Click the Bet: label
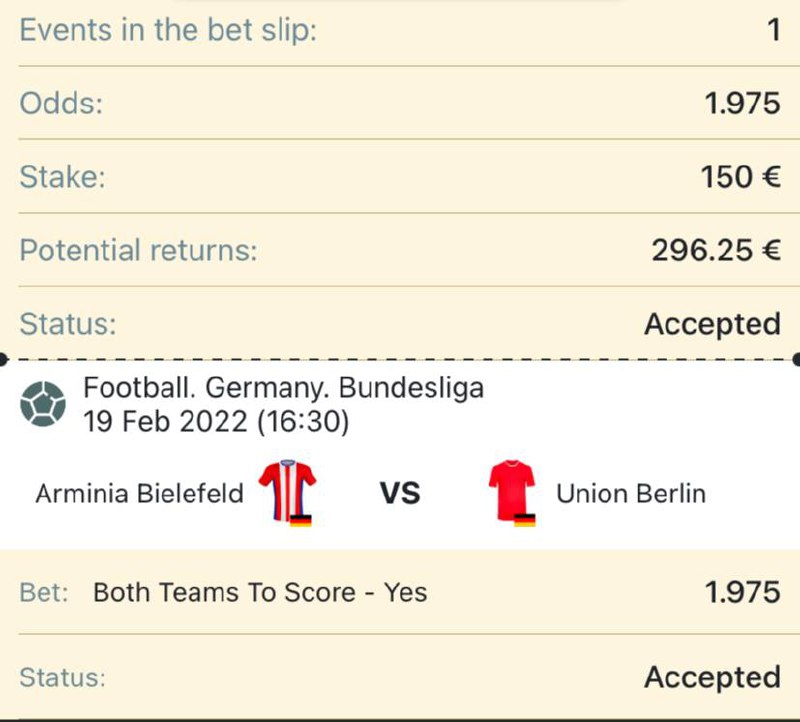 pos(44,592)
